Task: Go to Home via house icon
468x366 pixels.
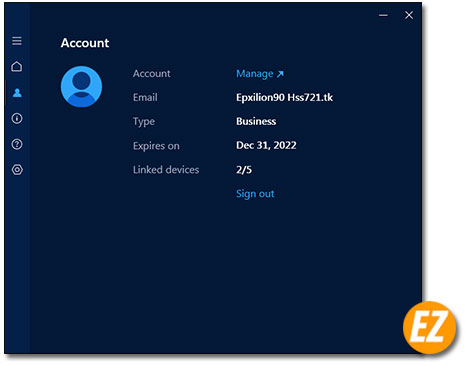Action: point(17,66)
